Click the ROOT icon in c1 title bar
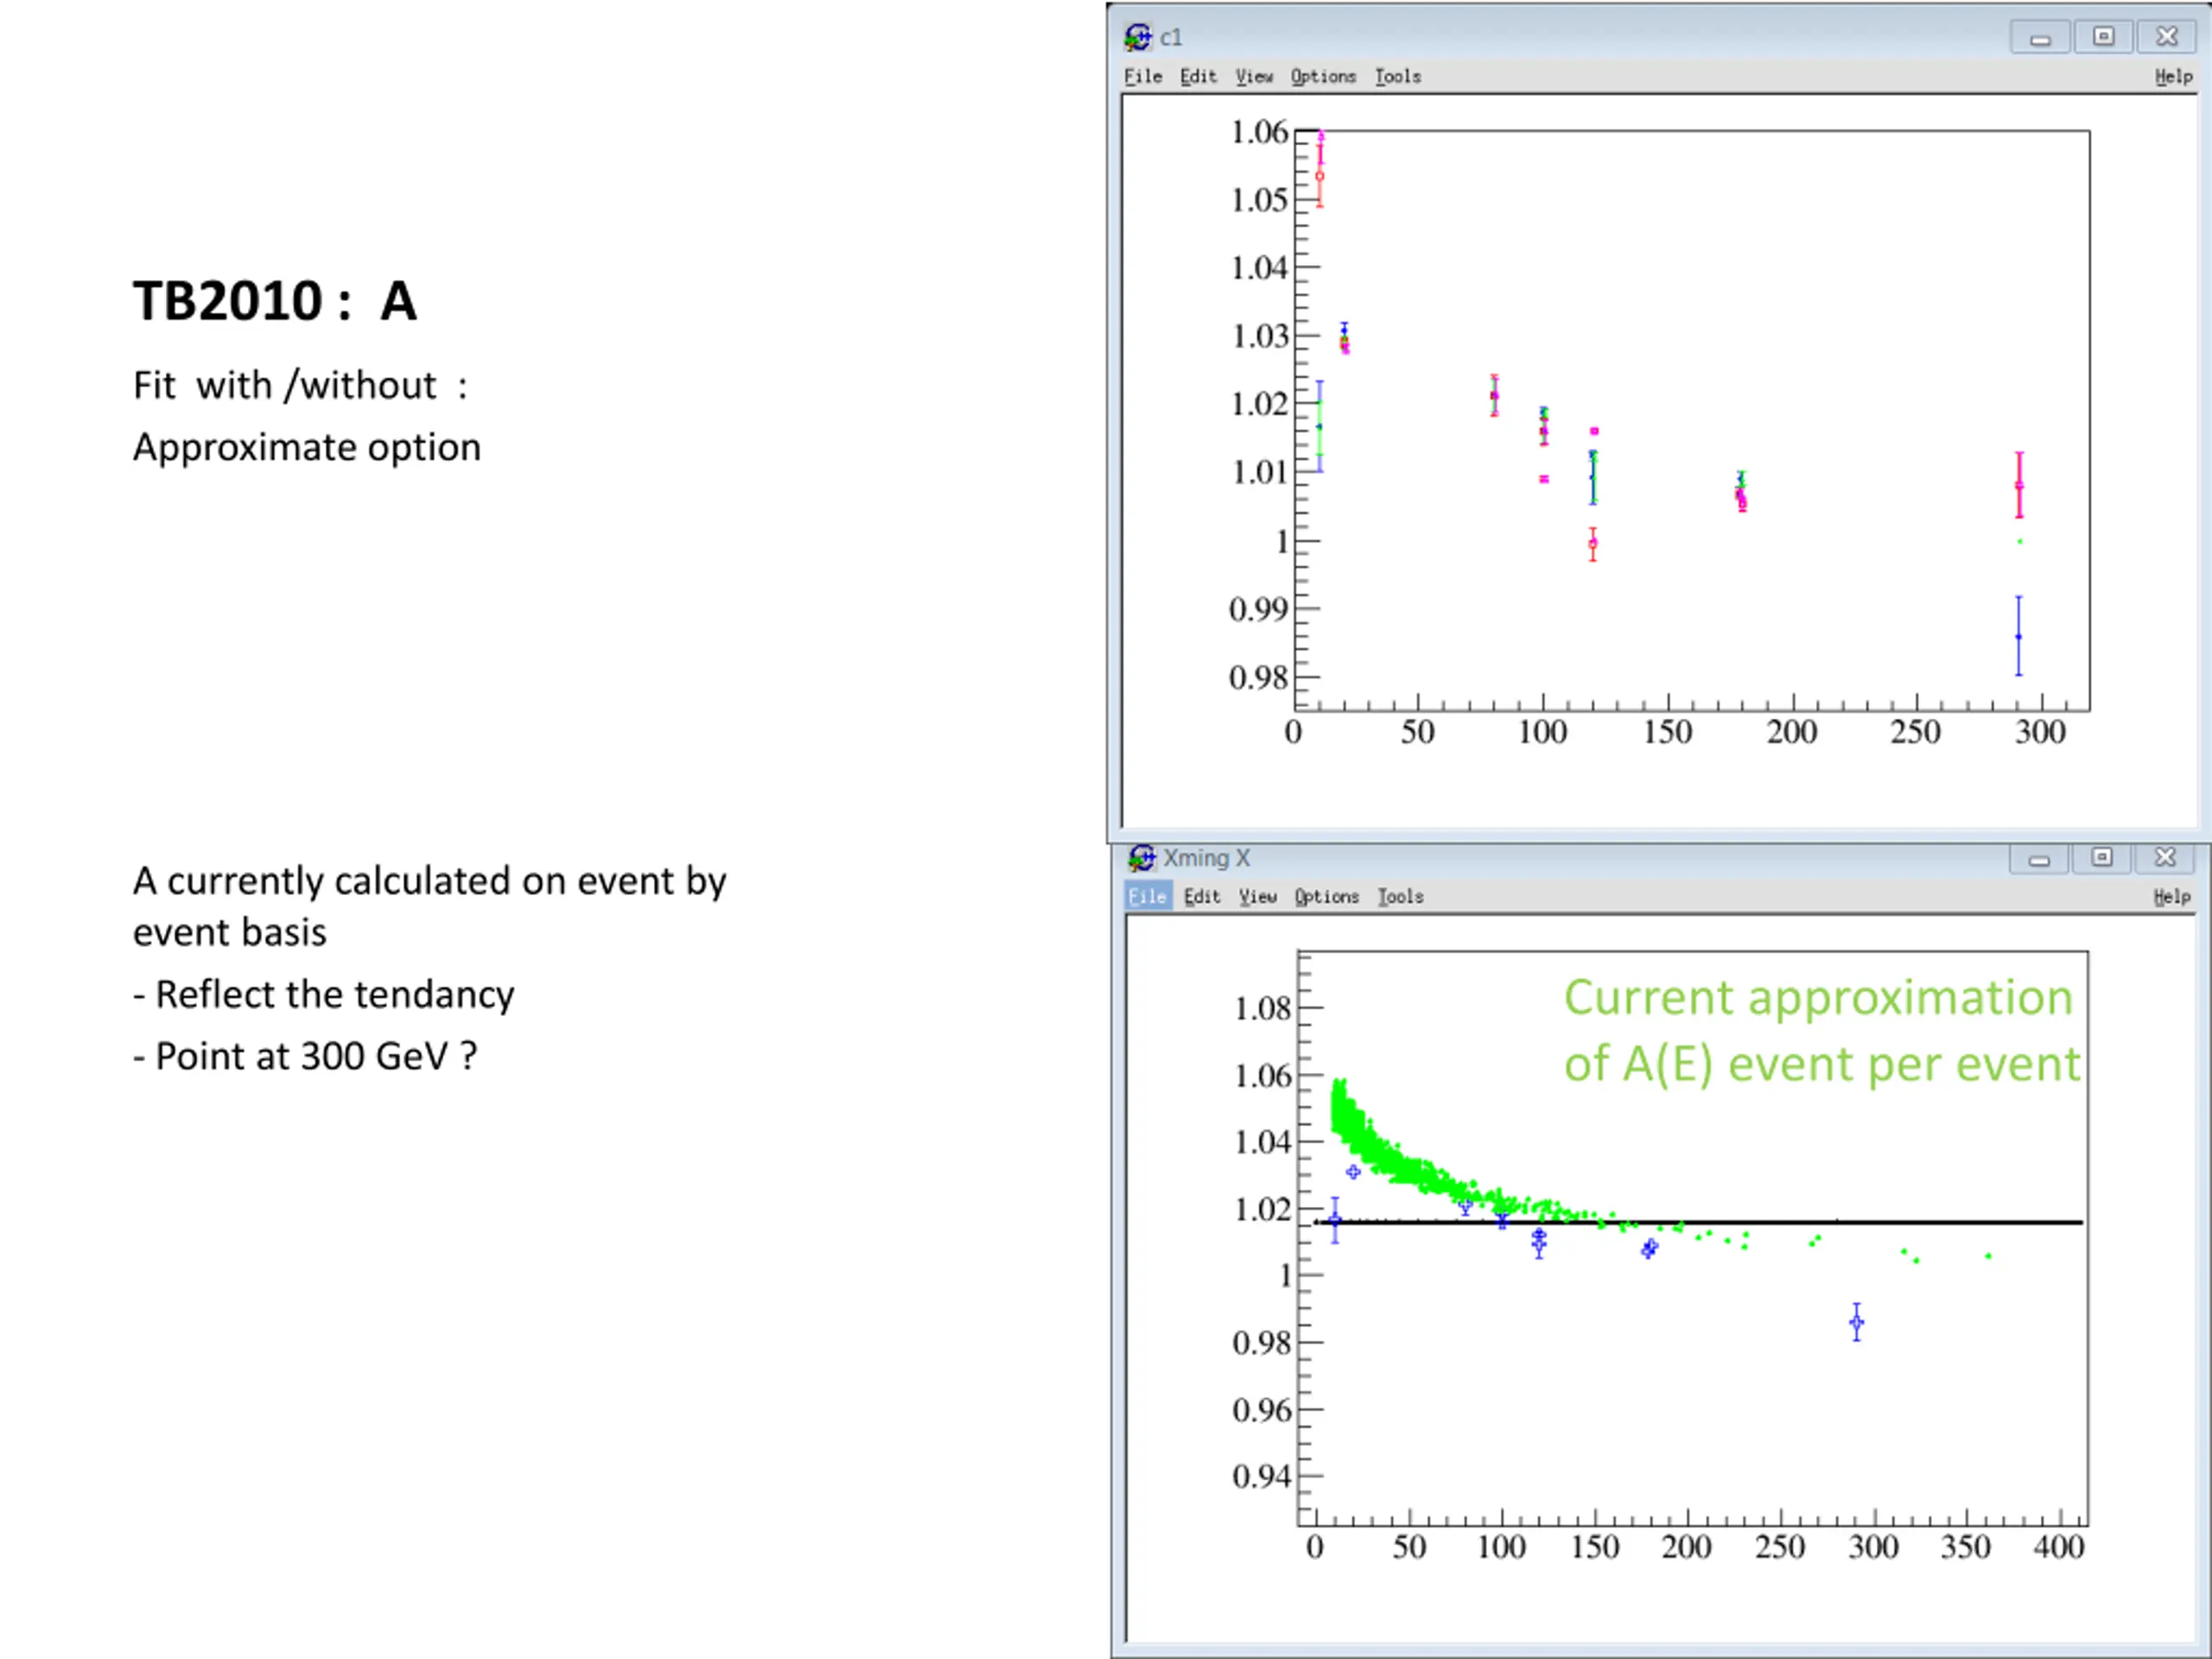Image resolution: width=2212 pixels, height=1659 pixels. click(1138, 37)
